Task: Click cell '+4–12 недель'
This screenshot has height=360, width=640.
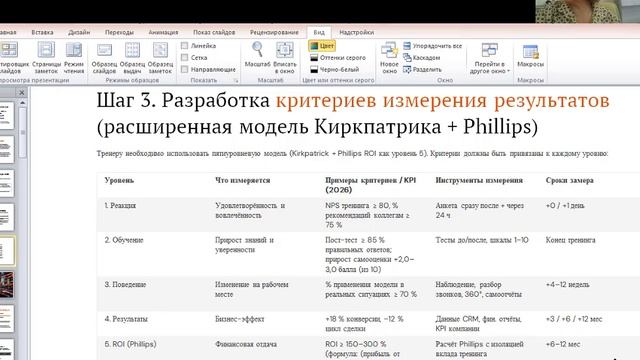Action: coord(568,284)
